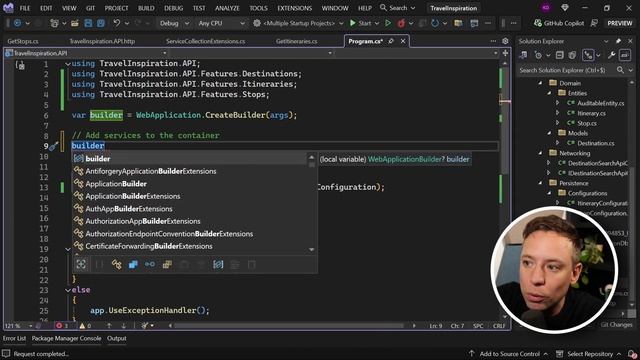The width and height of the screenshot is (640, 360).
Task: Click the Save All icon in toolbar
Action: pos(100,23)
